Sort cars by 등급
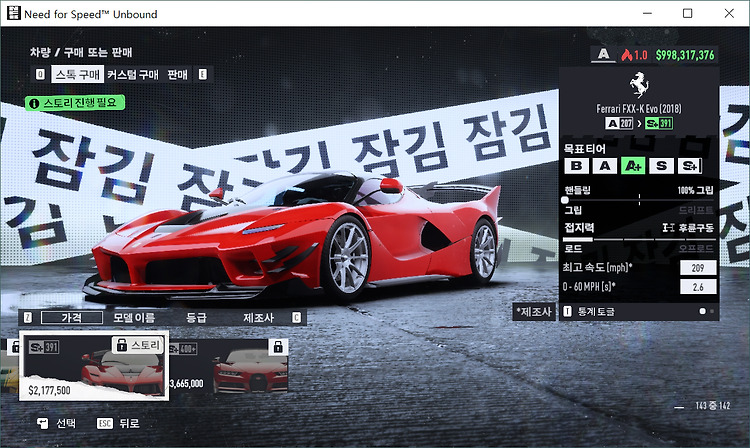The height and width of the screenshot is (448, 750). [x=196, y=317]
